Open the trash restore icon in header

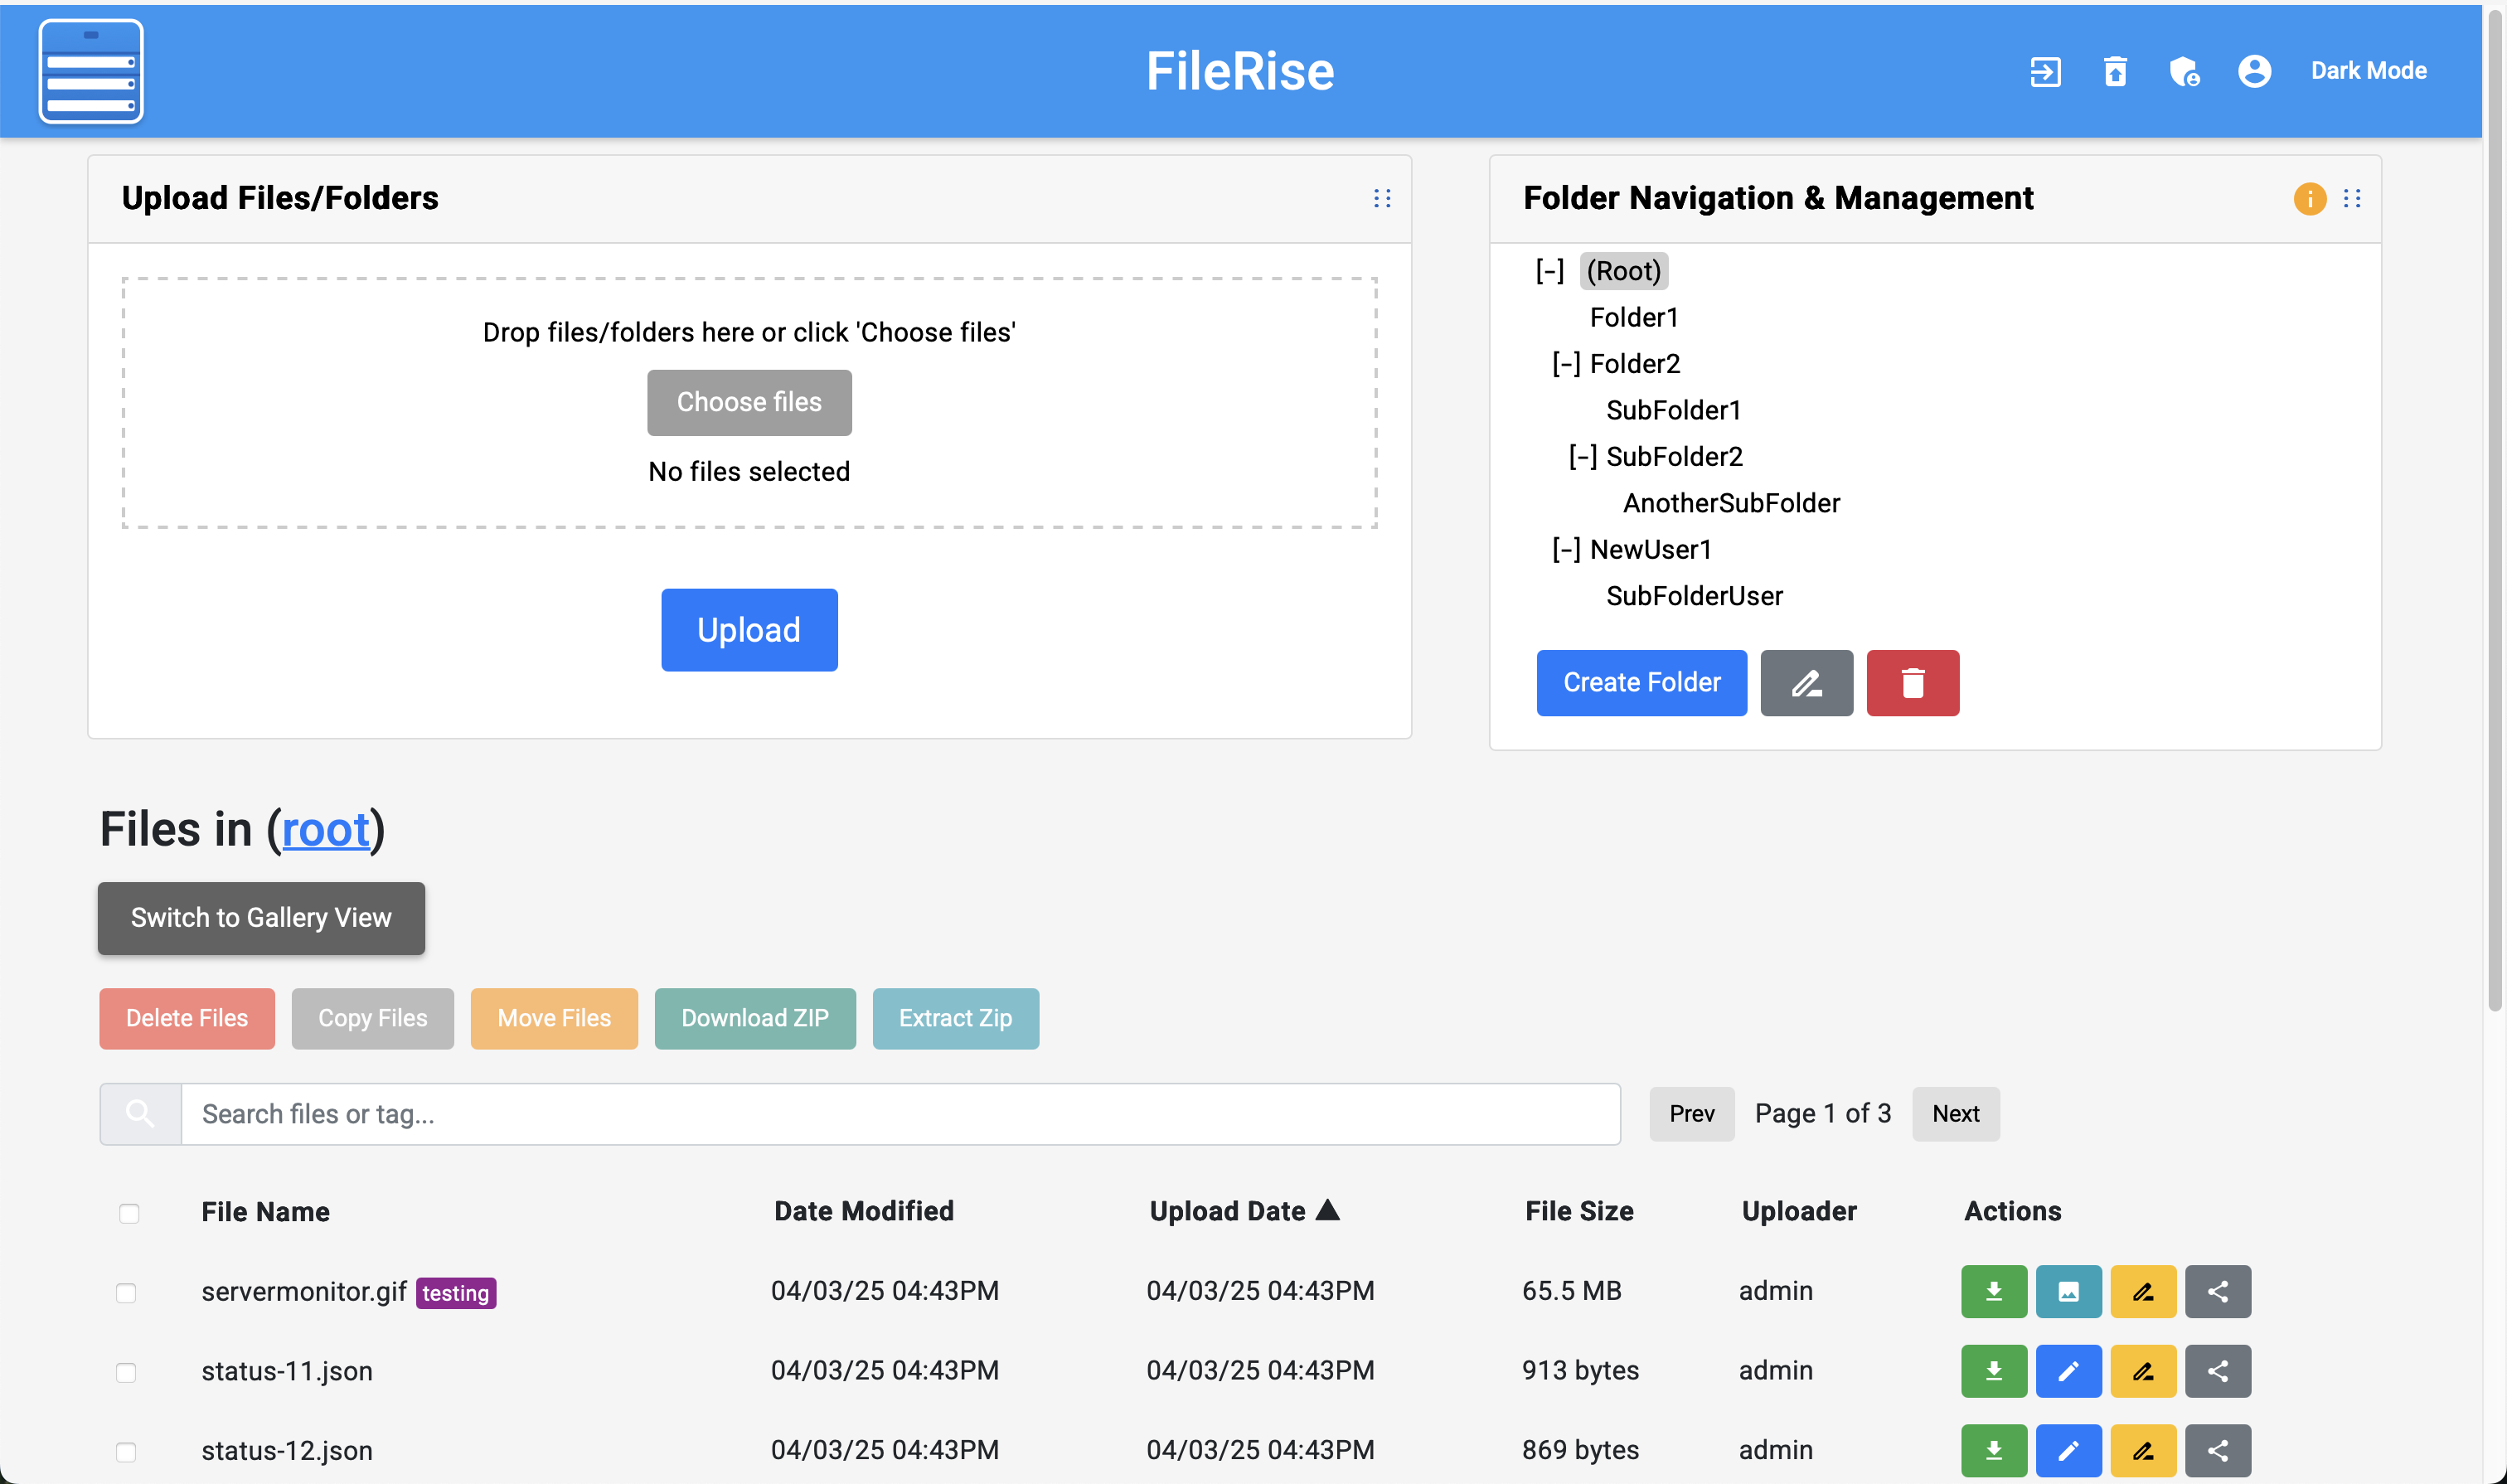pos(2115,71)
